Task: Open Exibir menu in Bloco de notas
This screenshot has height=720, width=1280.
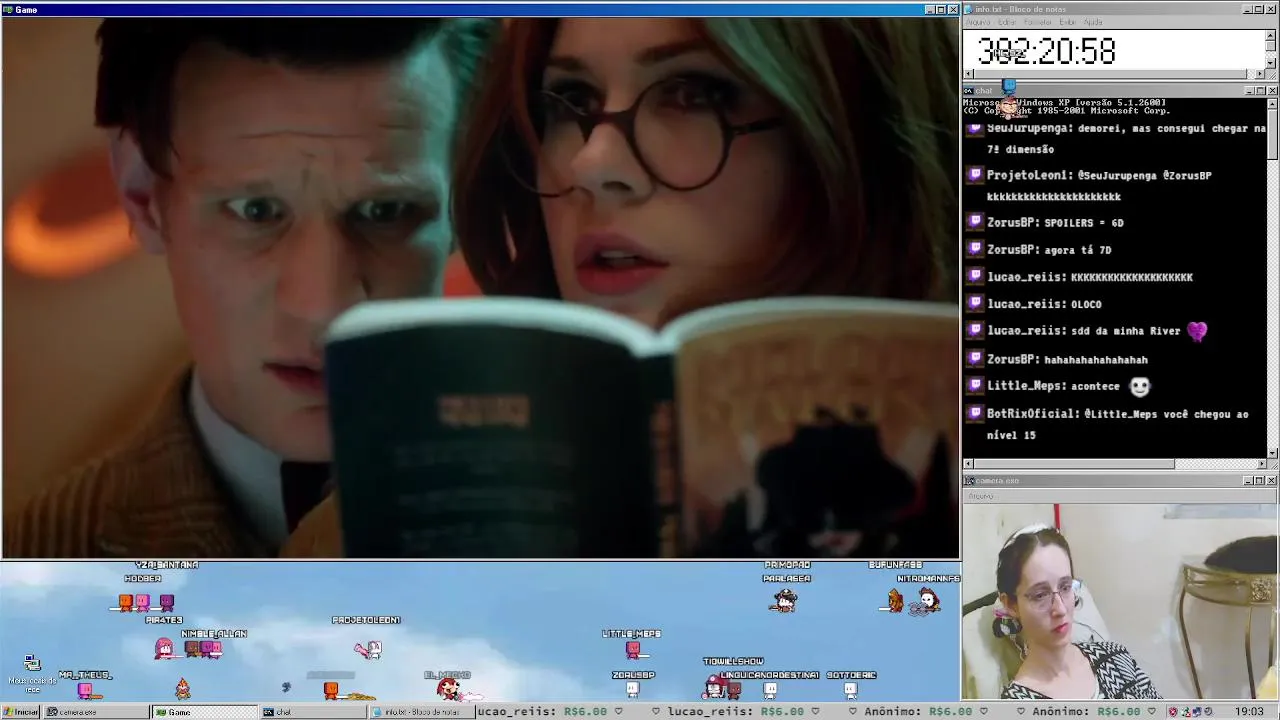Action: pyautogui.click(x=1068, y=22)
